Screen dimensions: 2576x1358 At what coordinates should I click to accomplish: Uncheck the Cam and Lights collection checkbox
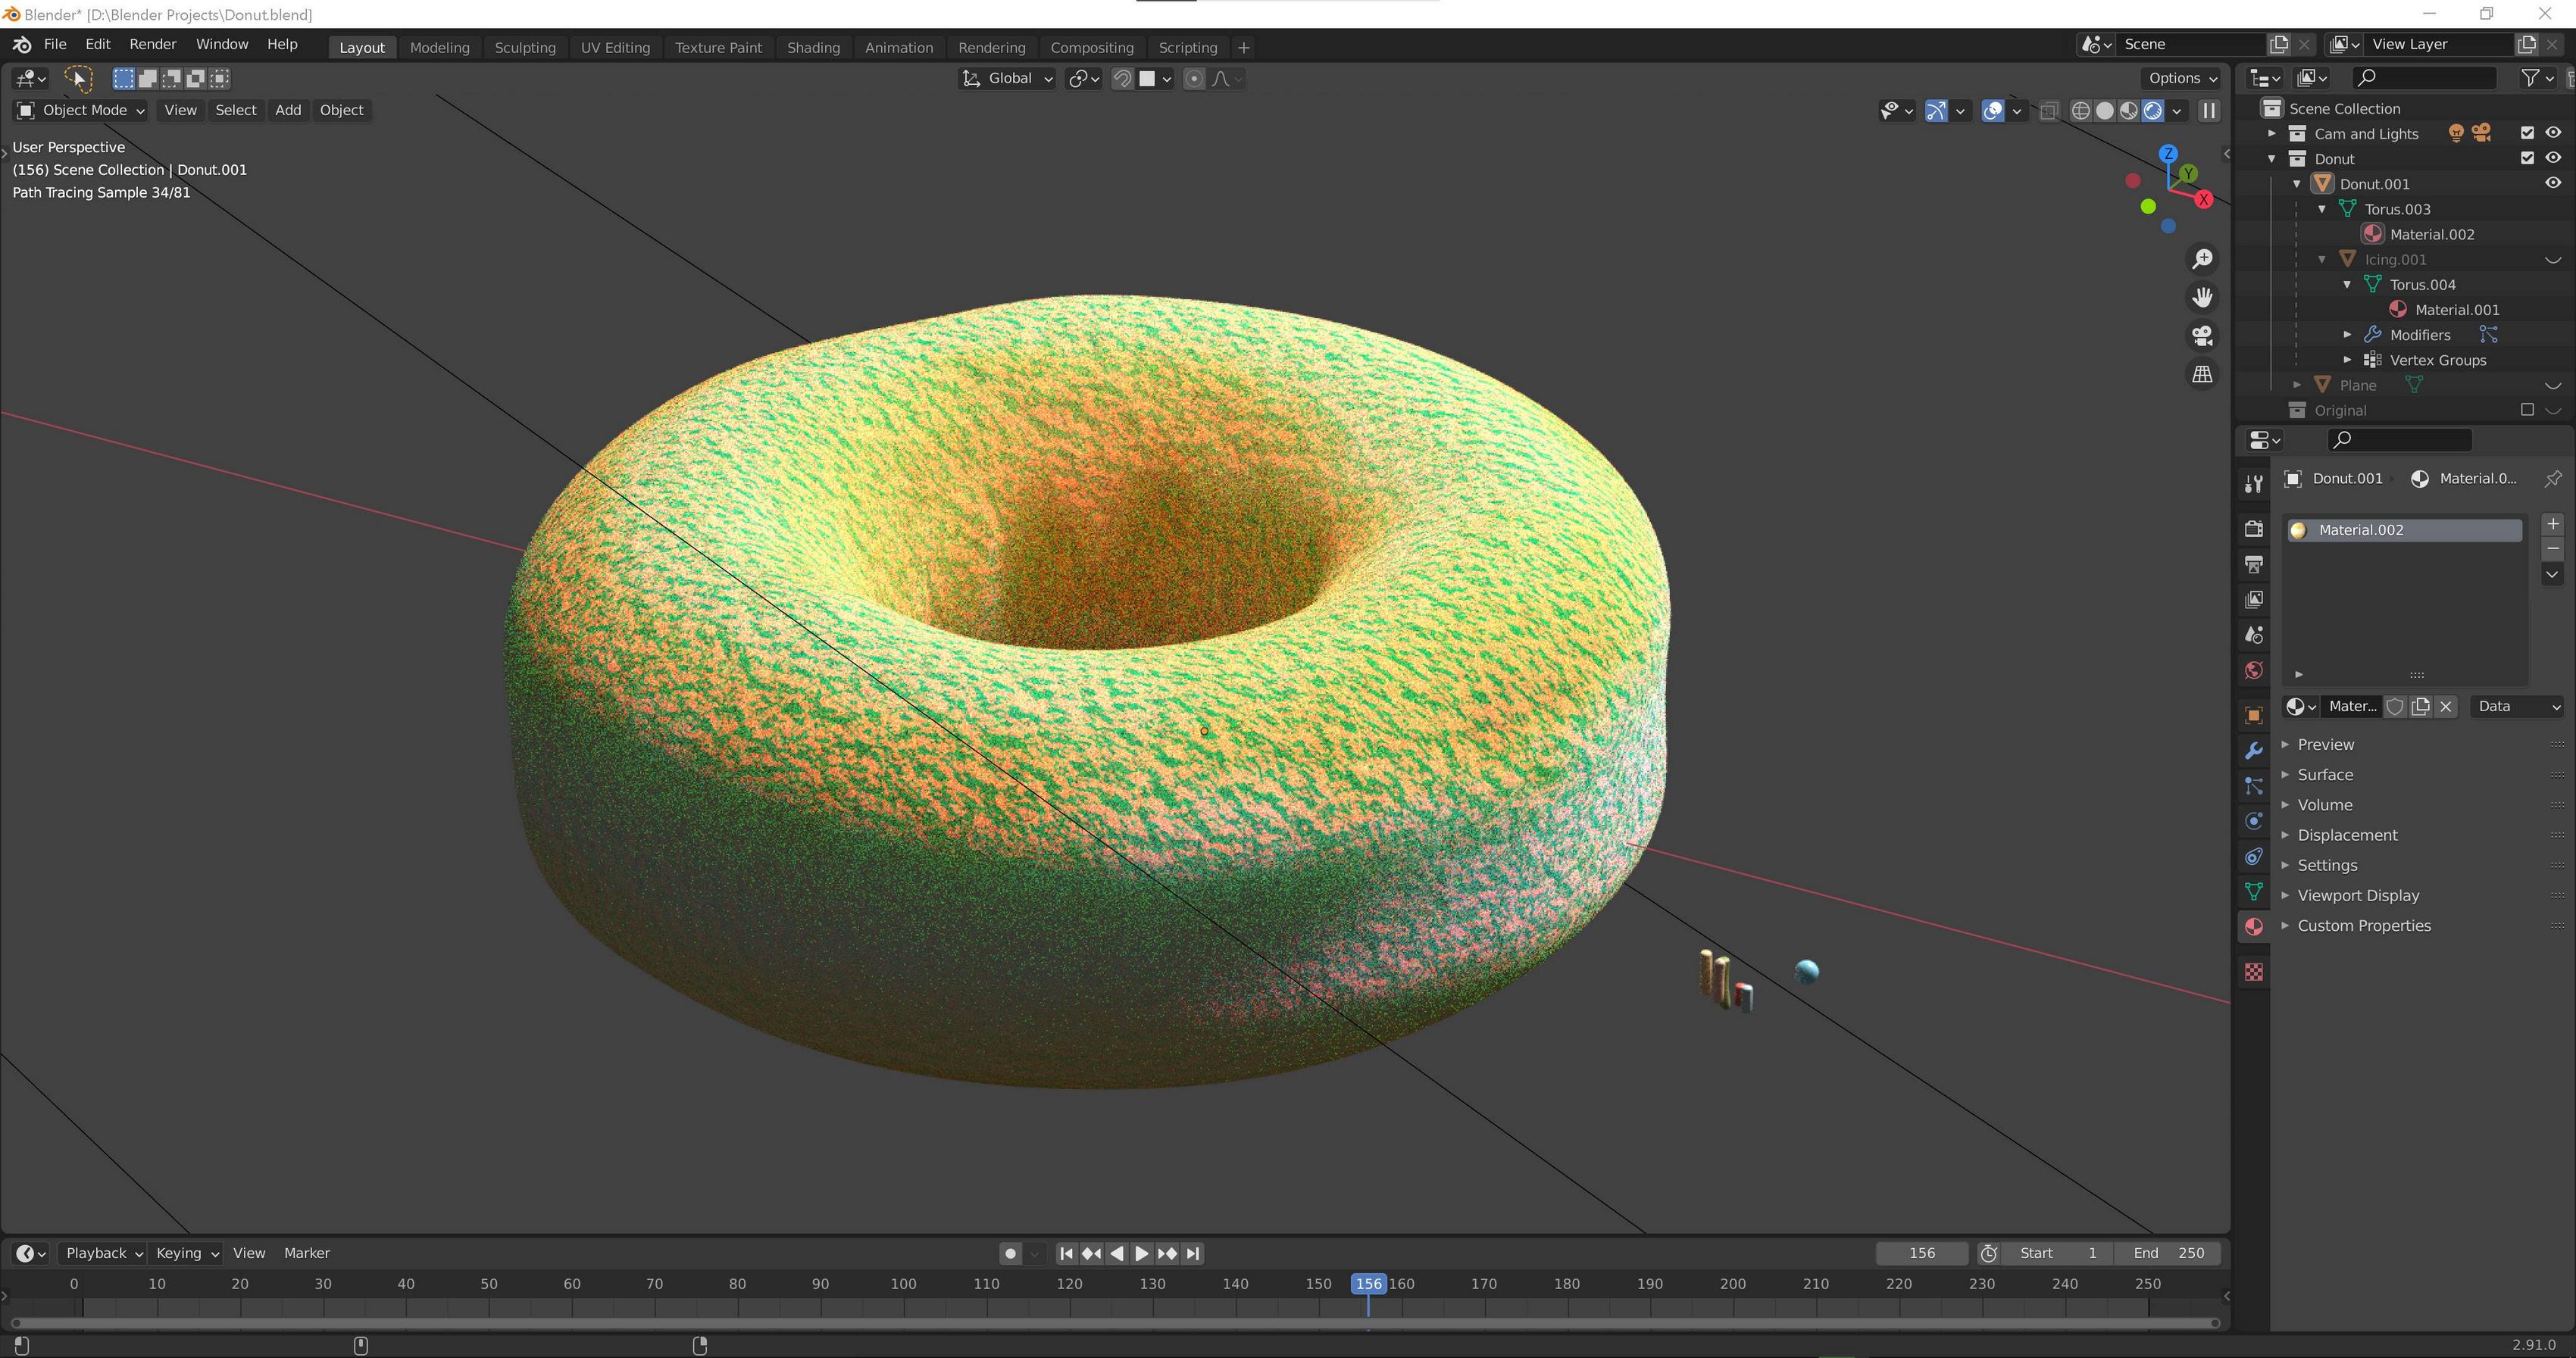pyautogui.click(x=2527, y=132)
